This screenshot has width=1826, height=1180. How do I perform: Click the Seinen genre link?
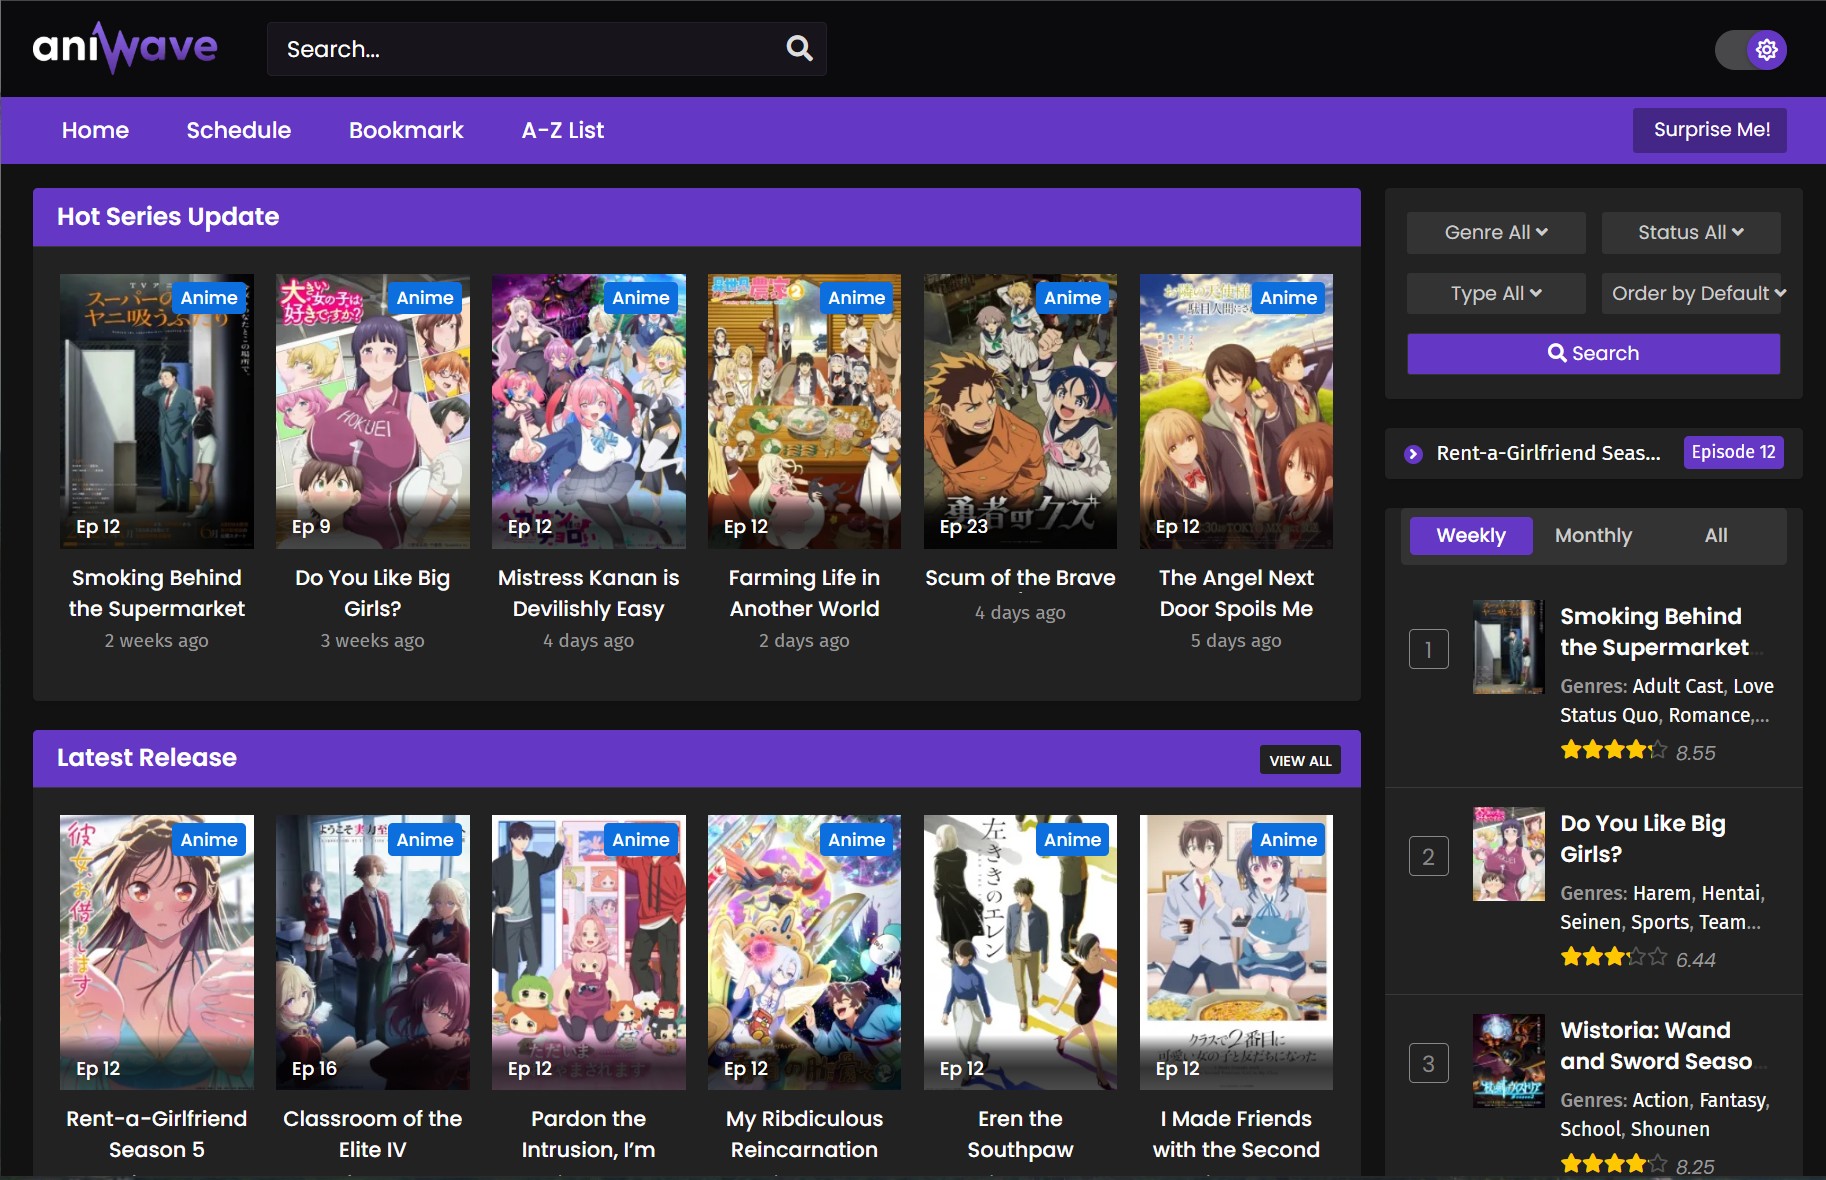coord(1591,922)
